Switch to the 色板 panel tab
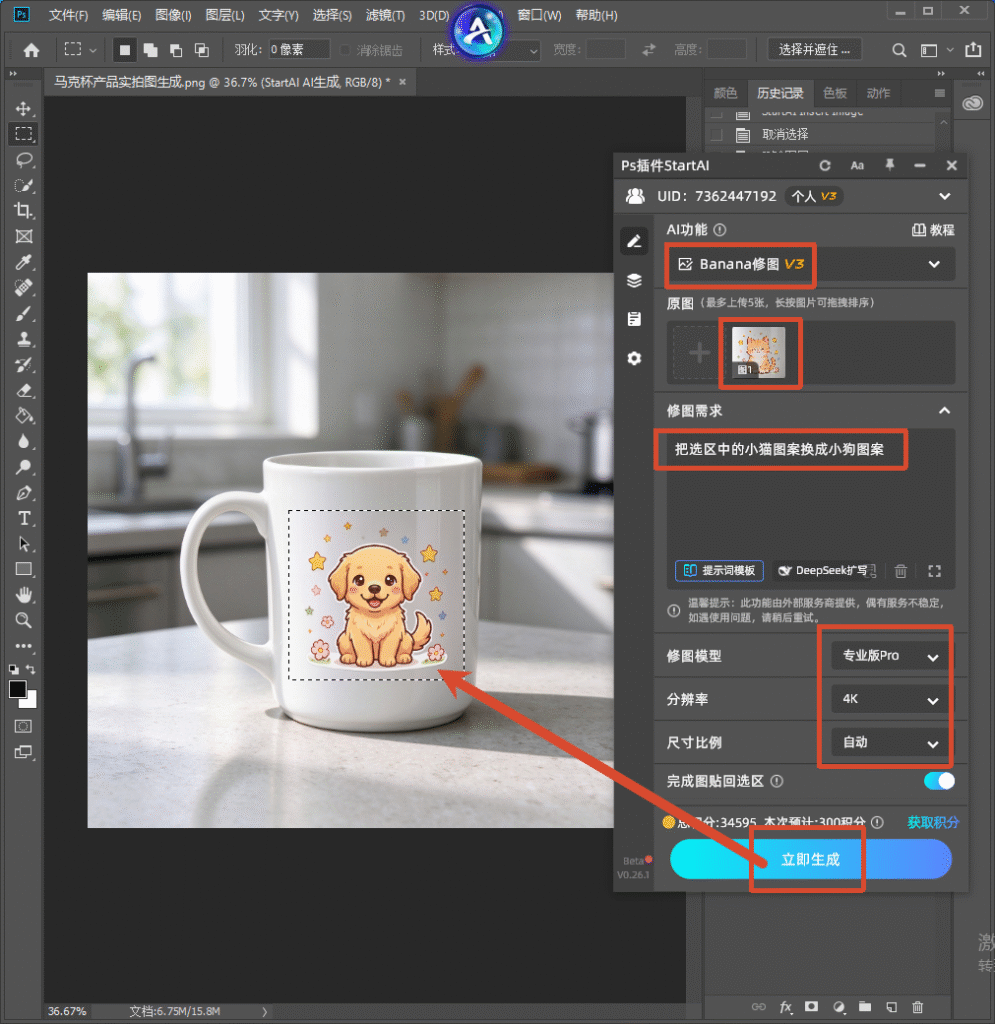Viewport: 995px width, 1024px height. tap(835, 93)
